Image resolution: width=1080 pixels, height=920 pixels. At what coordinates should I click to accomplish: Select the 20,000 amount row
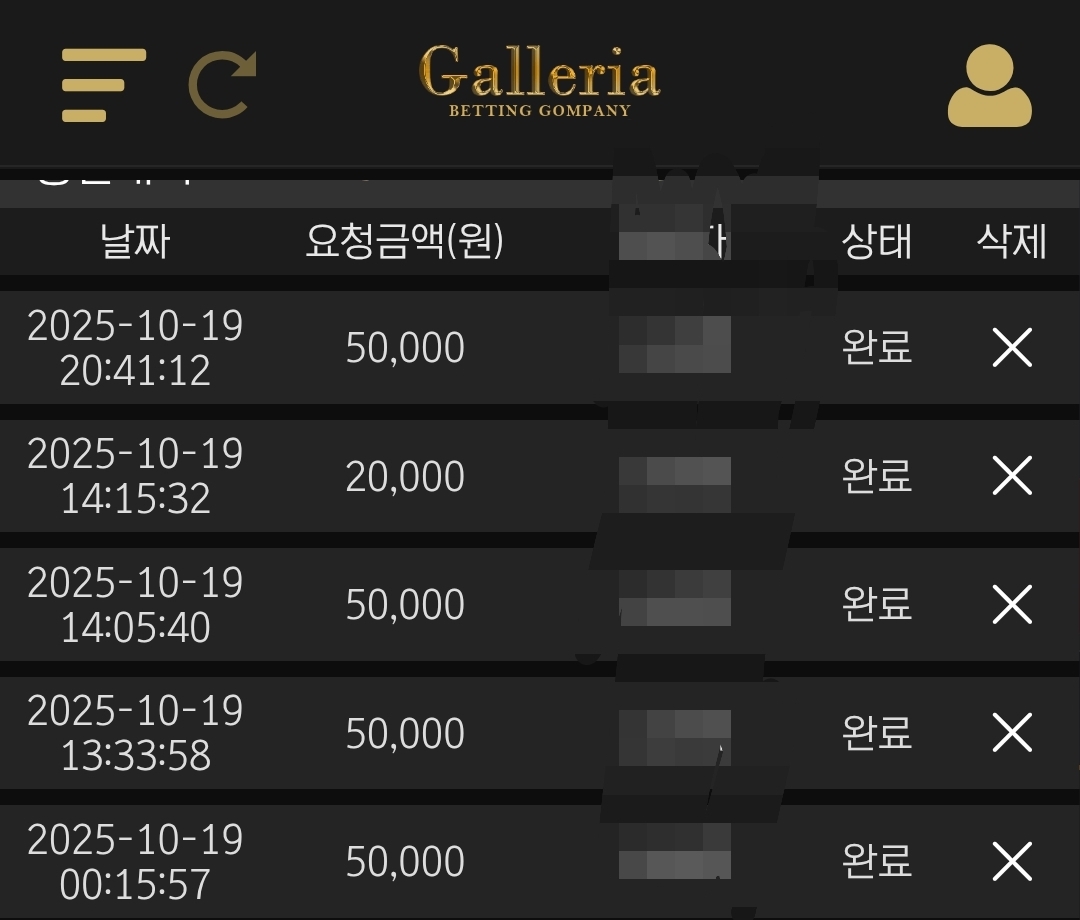405,477
